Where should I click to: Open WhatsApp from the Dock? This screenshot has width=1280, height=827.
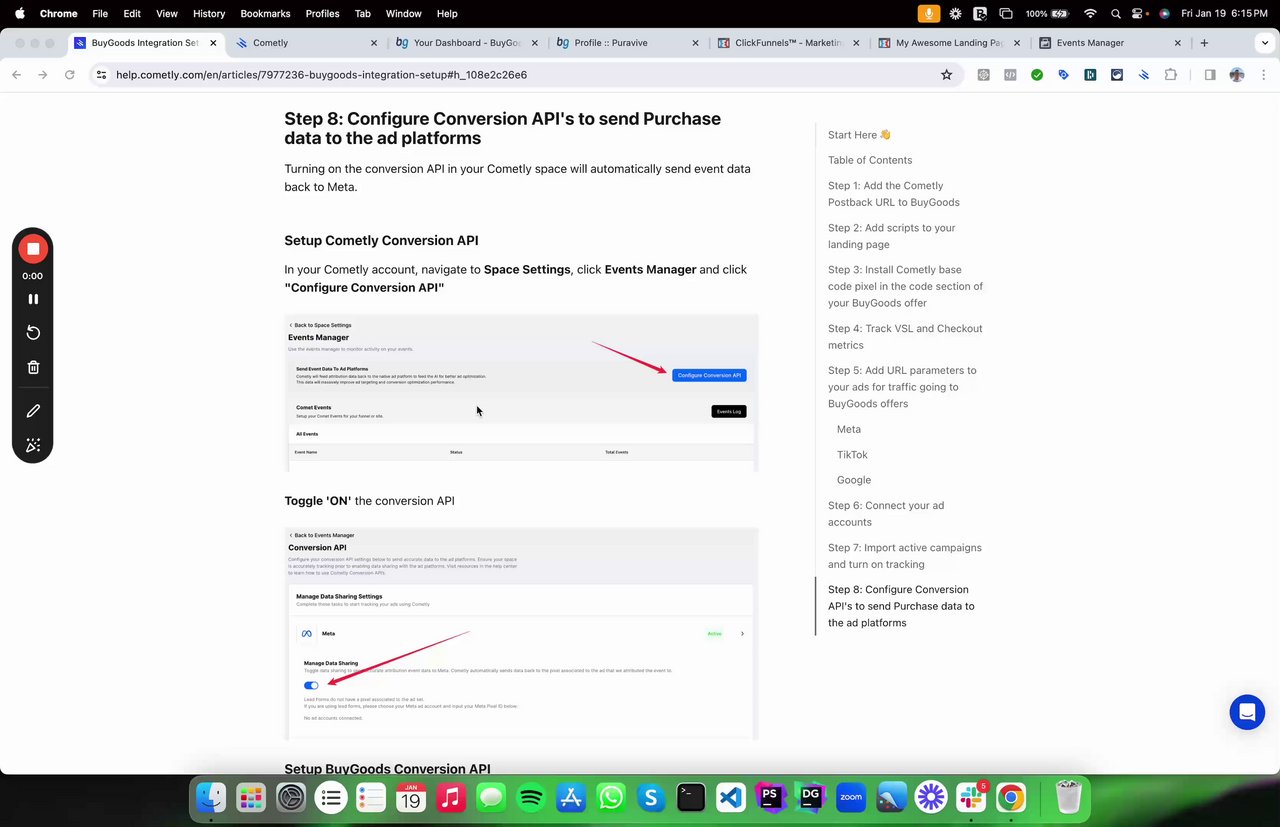(611, 797)
